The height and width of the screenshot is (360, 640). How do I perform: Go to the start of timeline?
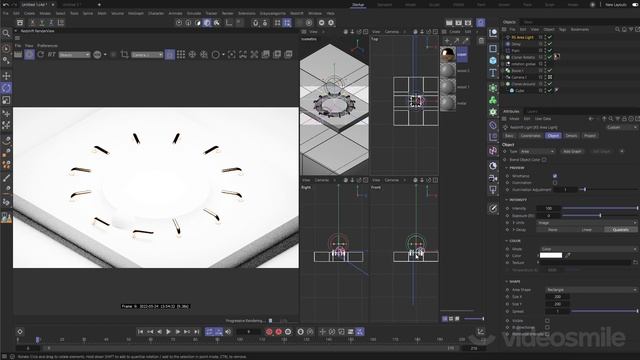140,332
